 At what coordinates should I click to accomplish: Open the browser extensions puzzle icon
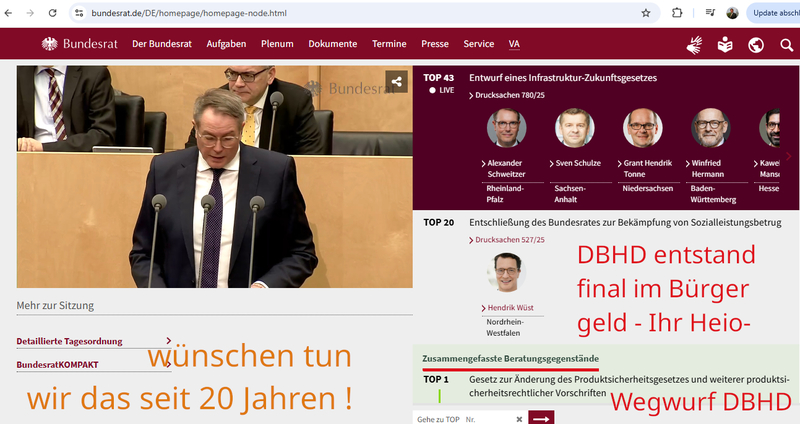[677, 13]
